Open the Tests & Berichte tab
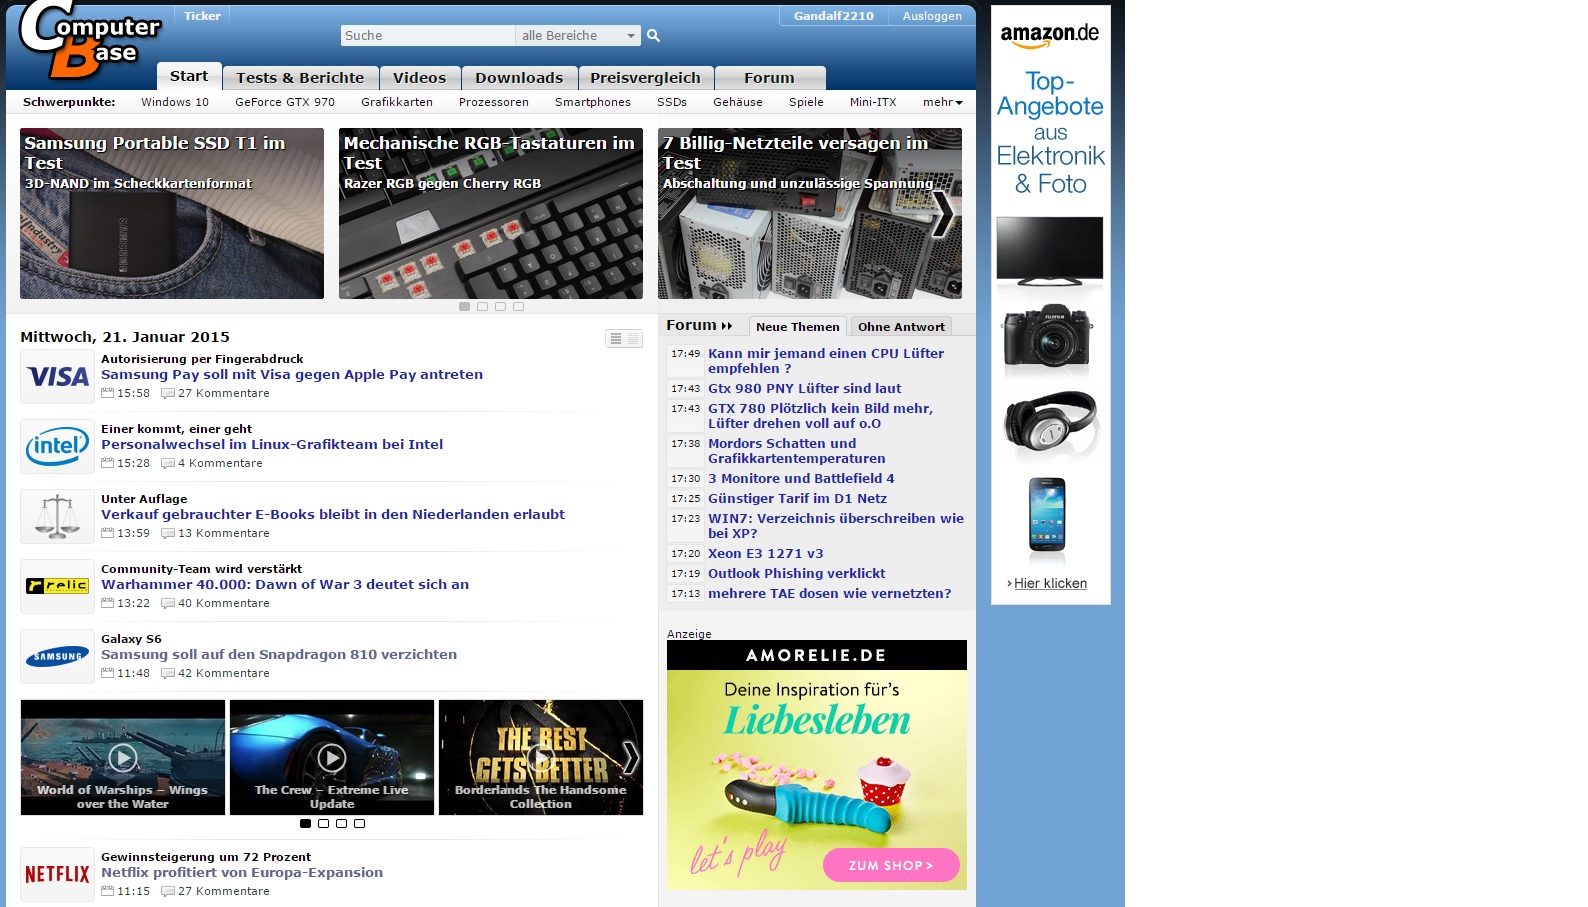 (300, 78)
